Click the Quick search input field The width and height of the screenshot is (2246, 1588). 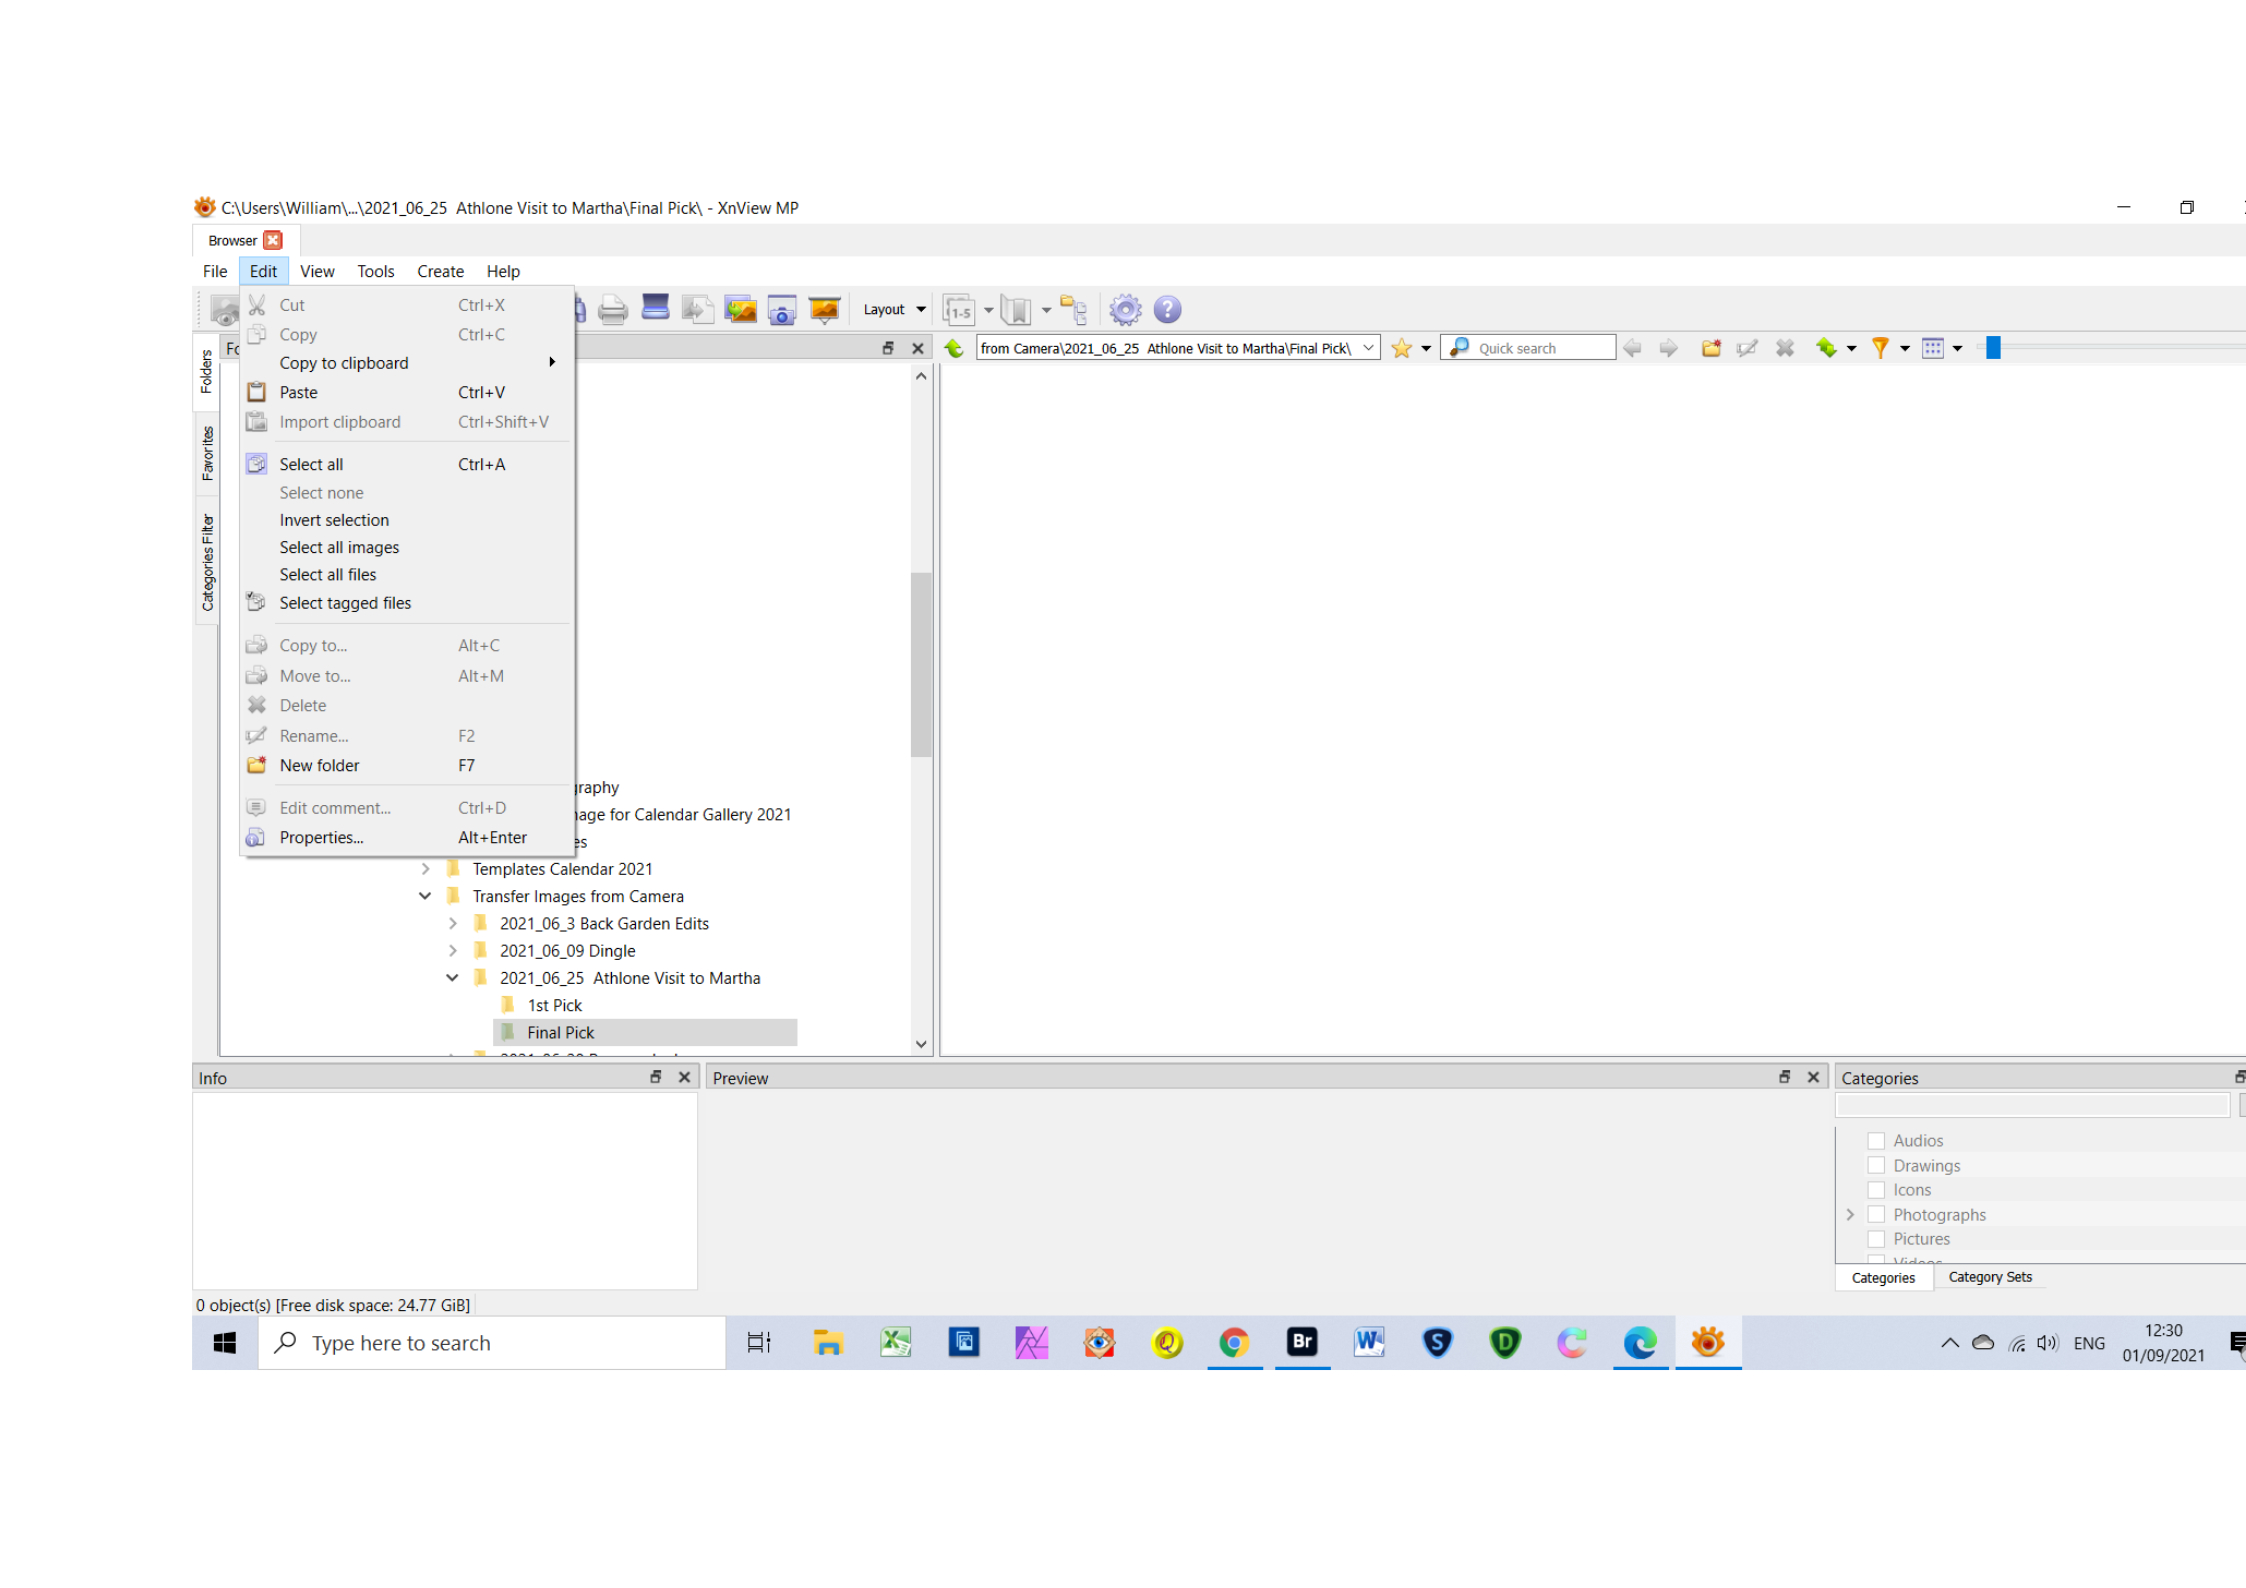point(1540,348)
